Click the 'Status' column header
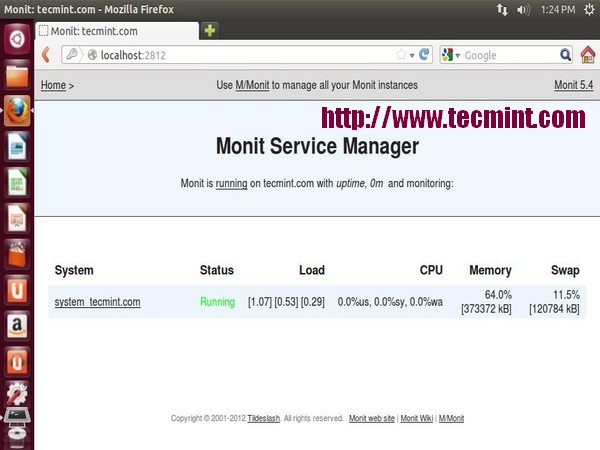Image resolution: width=600 pixels, height=450 pixels. 217,270
